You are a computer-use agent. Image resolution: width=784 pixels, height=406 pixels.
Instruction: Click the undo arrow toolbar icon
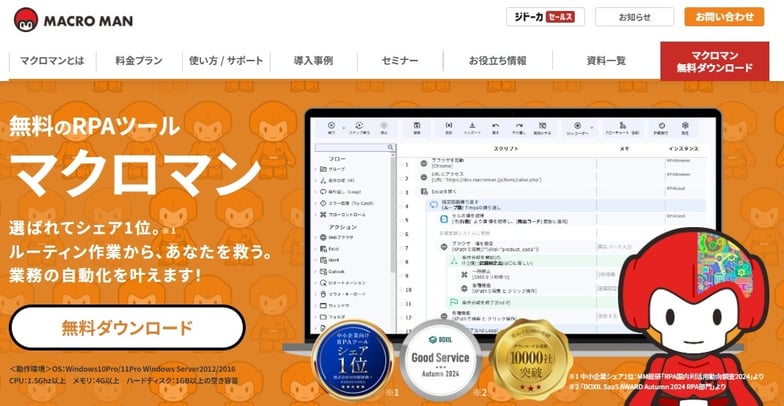point(496,126)
